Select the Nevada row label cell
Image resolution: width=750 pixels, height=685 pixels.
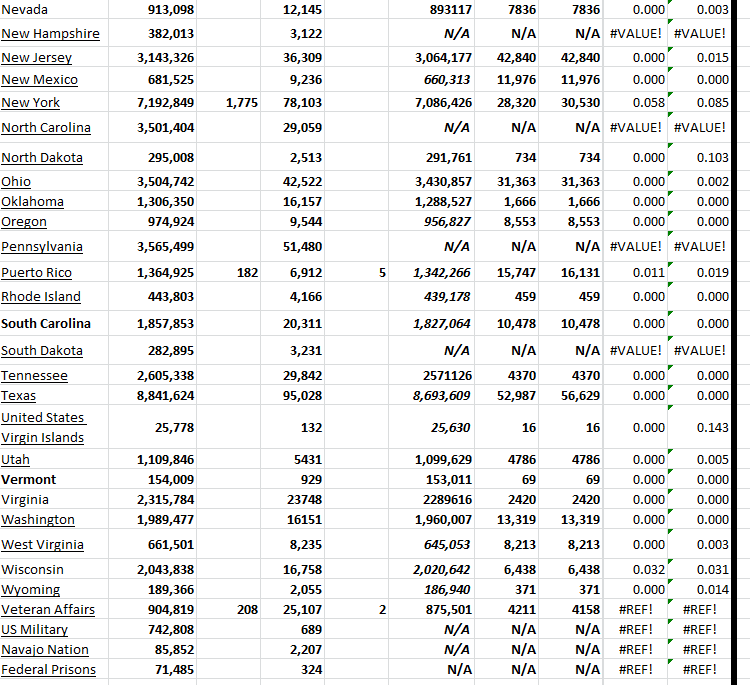coord(54,10)
